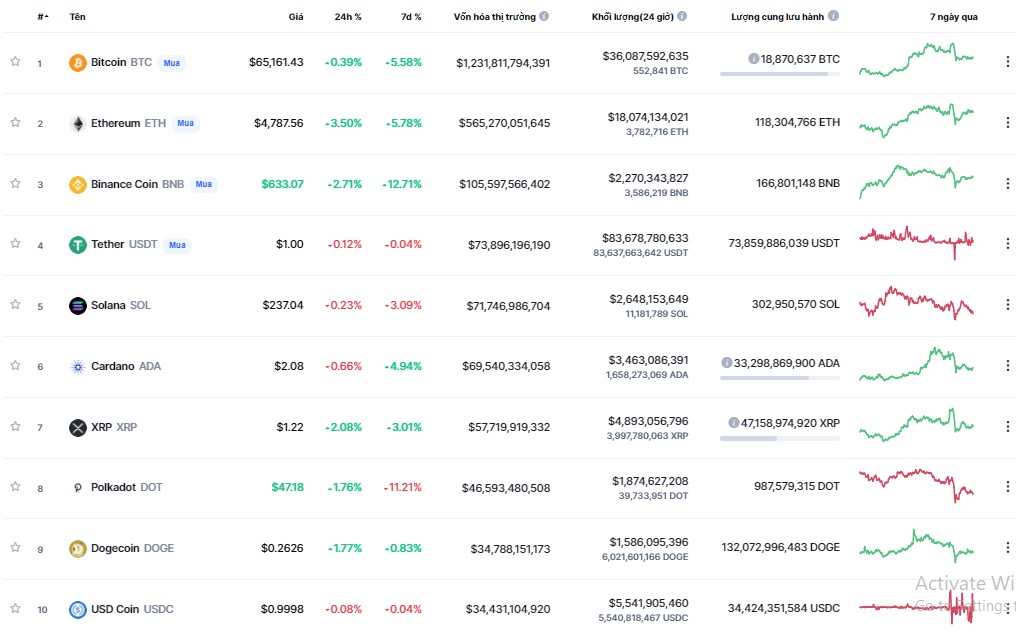Open the three-dot menu for Tether
This screenshot has height=636, width=1016.
tap(1008, 244)
